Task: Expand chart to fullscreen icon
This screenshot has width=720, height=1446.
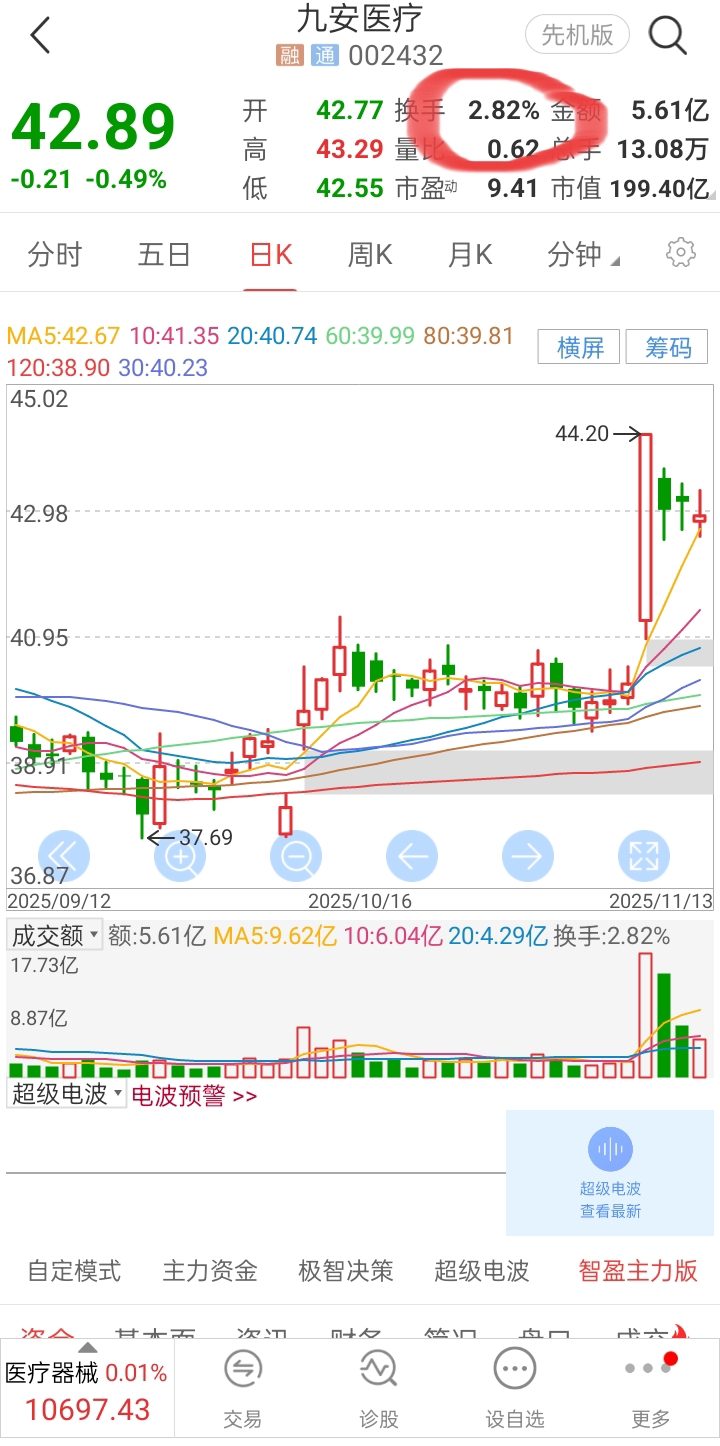Action: pyautogui.click(x=644, y=856)
